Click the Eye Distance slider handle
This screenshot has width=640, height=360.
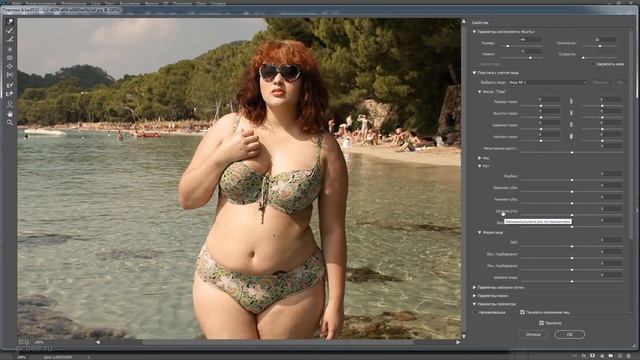tap(572, 153)
